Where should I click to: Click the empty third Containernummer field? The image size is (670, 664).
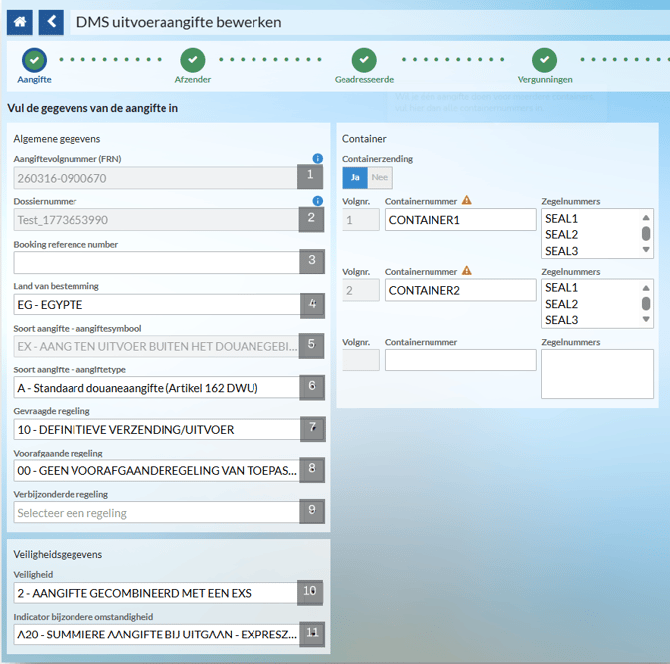click(461, 360)
